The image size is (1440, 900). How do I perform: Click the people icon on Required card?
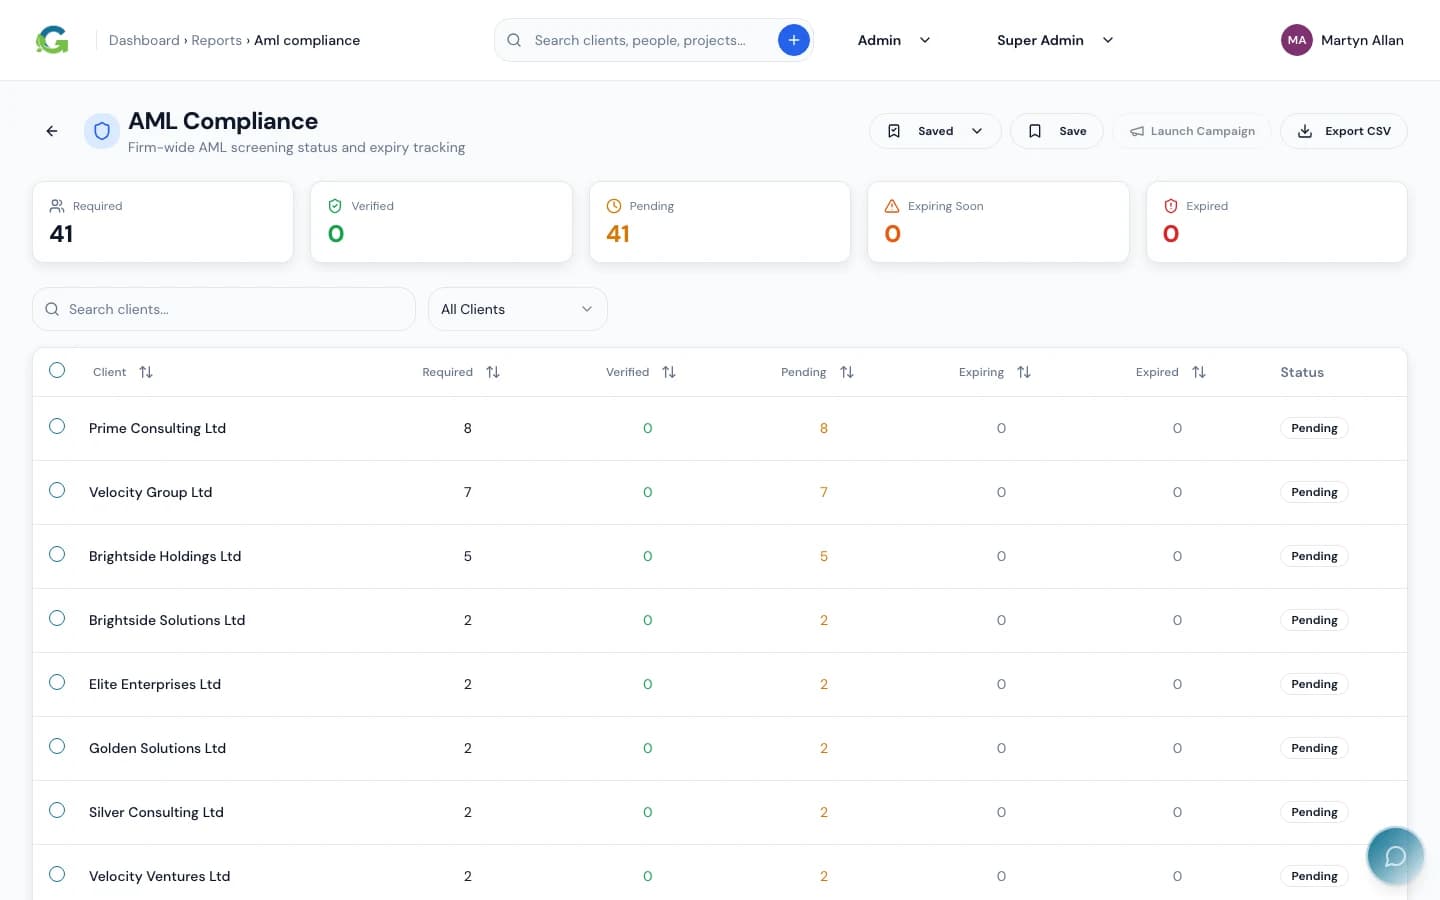[x=57, y=206]
